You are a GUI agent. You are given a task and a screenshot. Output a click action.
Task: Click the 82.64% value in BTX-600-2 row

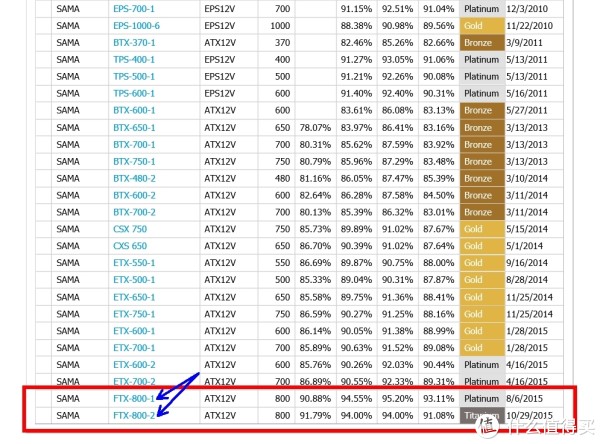pyautogui.click(x=315, y=195)
